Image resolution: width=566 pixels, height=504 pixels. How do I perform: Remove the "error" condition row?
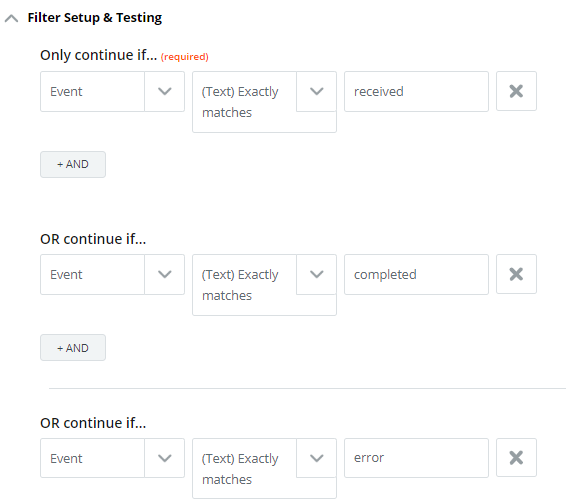point(516,458)
